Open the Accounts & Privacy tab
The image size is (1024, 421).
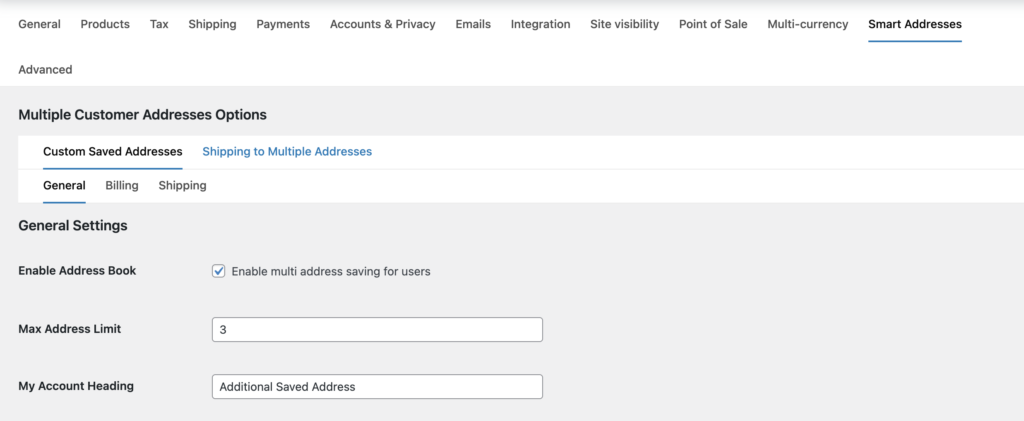click(x=382, y=24)
